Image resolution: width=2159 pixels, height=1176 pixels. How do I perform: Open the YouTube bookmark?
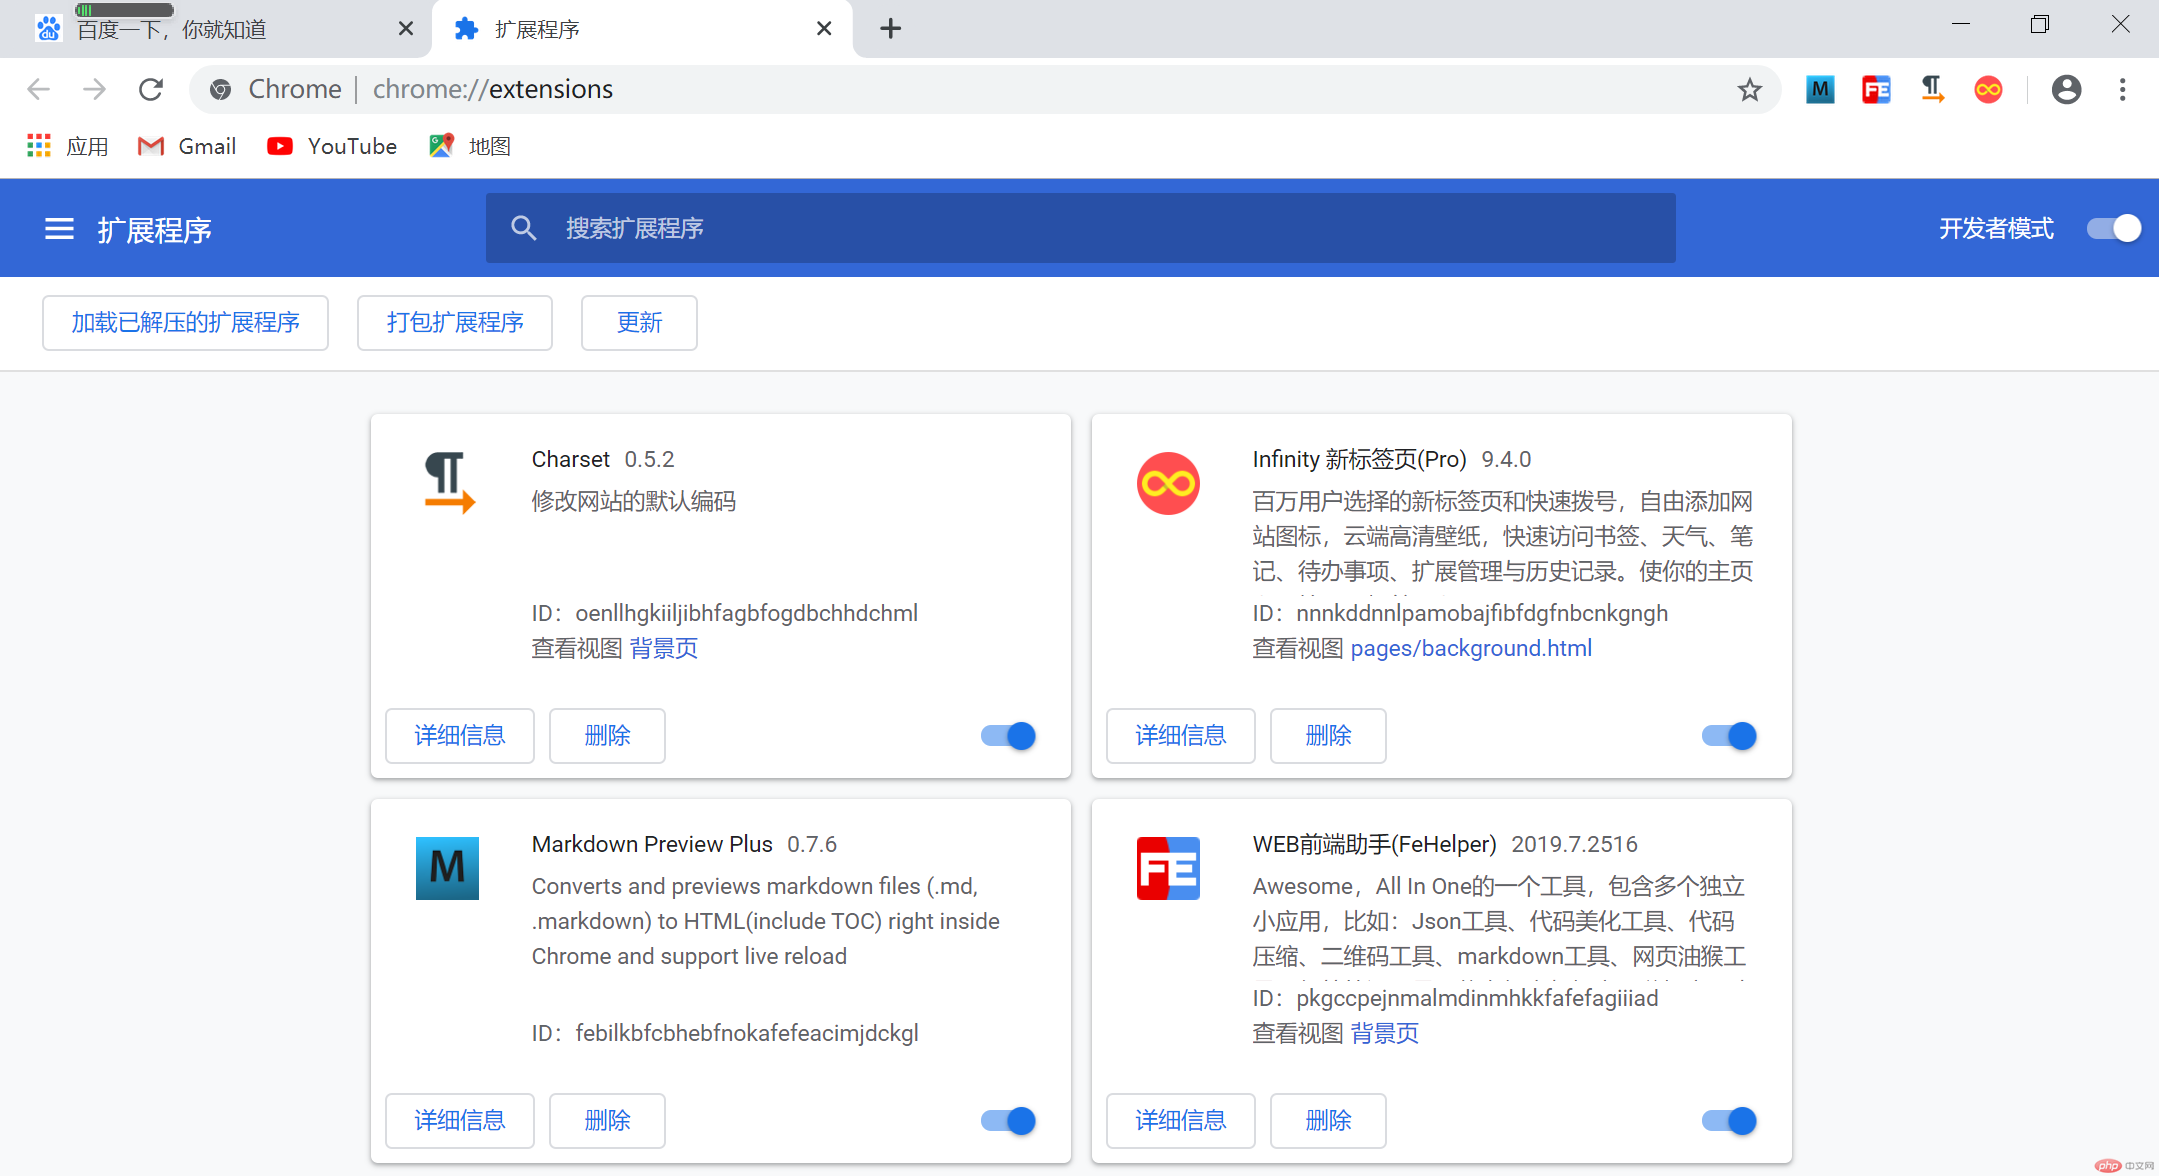tap(332, 146)
